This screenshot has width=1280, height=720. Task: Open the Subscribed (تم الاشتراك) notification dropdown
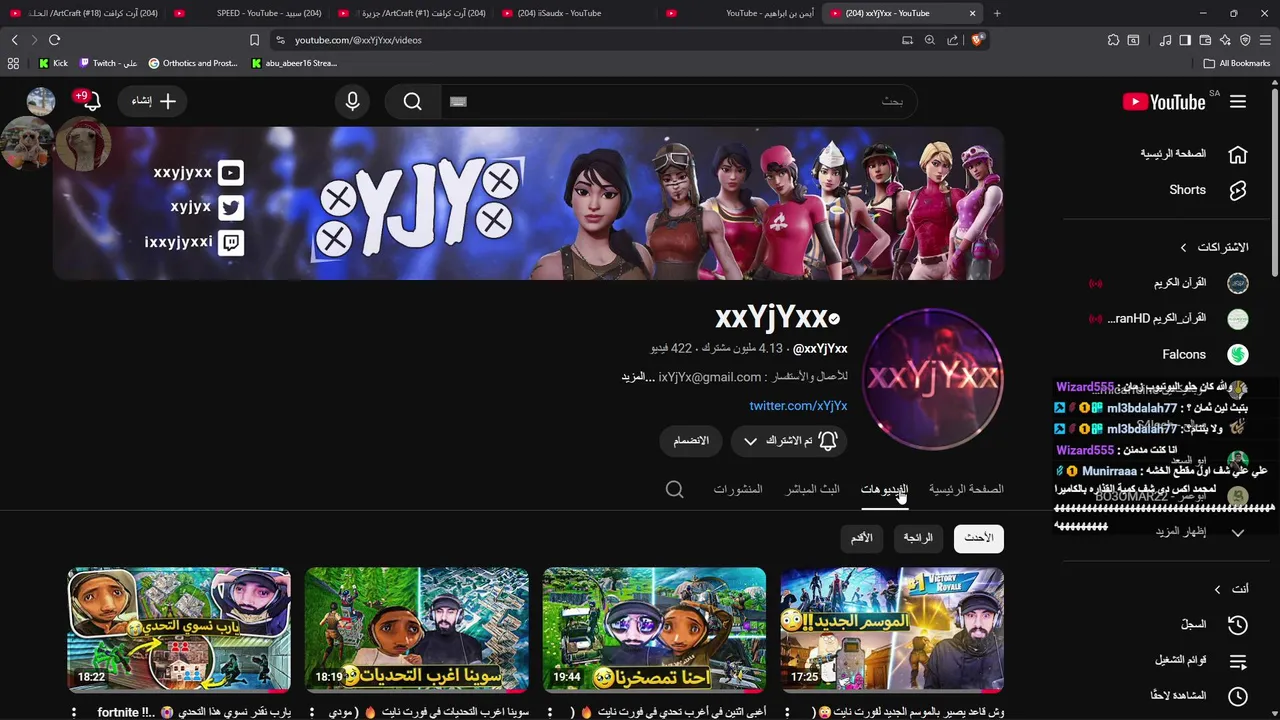(x=789, y=441)
